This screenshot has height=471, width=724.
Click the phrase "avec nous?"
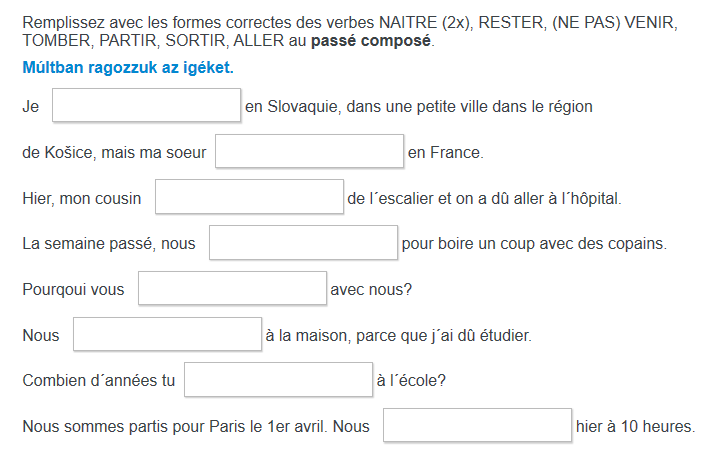pyautogui.click(x=371, y=290)
